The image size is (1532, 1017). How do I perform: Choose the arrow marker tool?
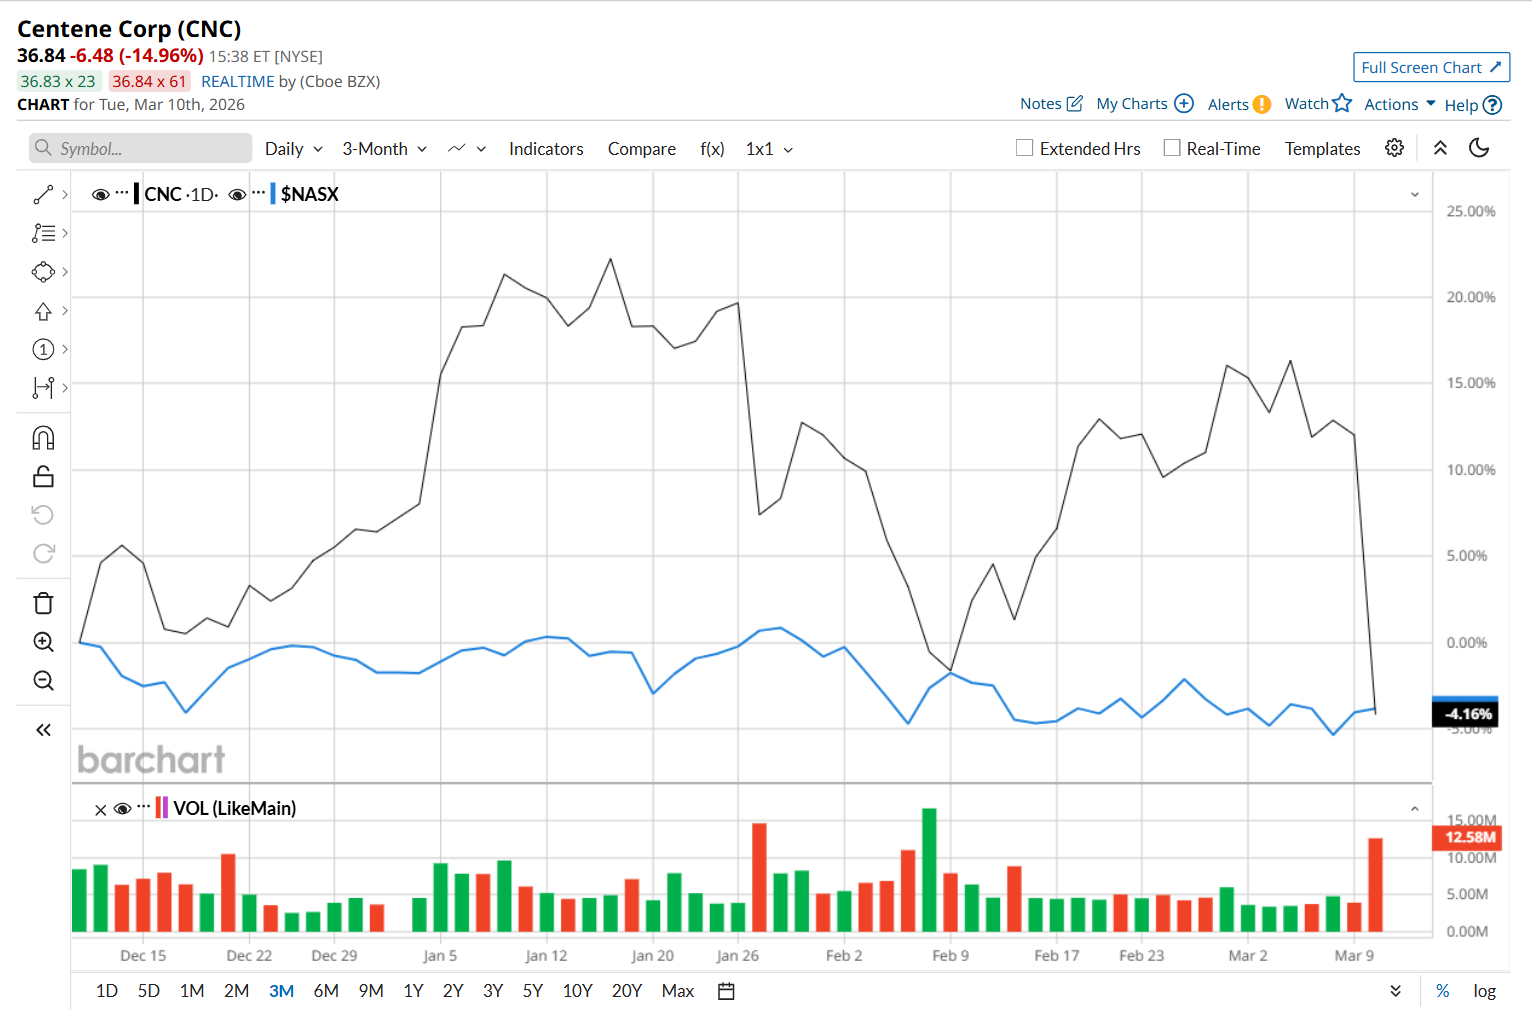pos(43,311)
